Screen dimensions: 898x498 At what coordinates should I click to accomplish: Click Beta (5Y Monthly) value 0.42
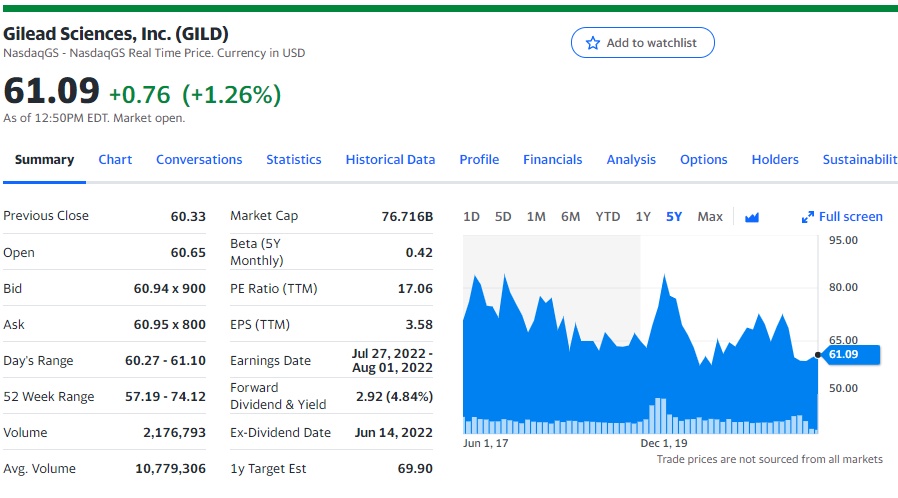point(419,252)
